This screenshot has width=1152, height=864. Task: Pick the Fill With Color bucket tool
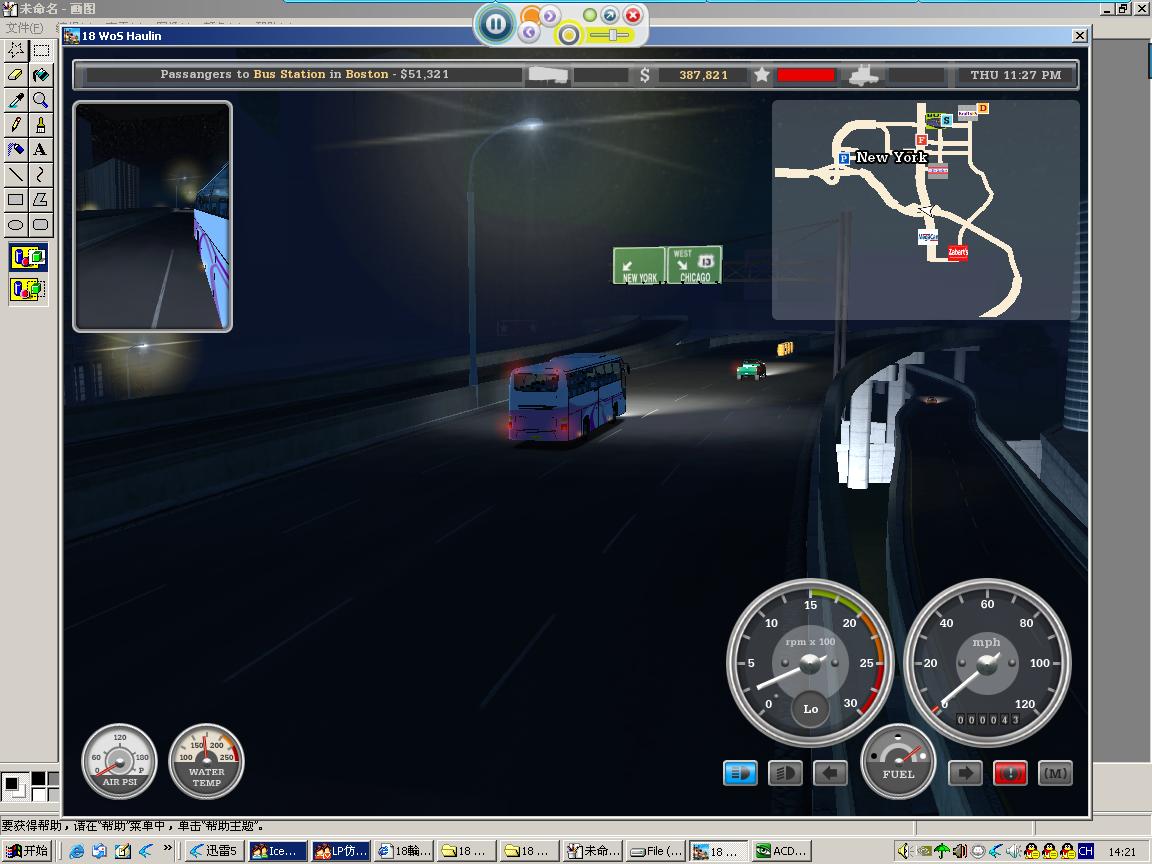click(41, 74)
